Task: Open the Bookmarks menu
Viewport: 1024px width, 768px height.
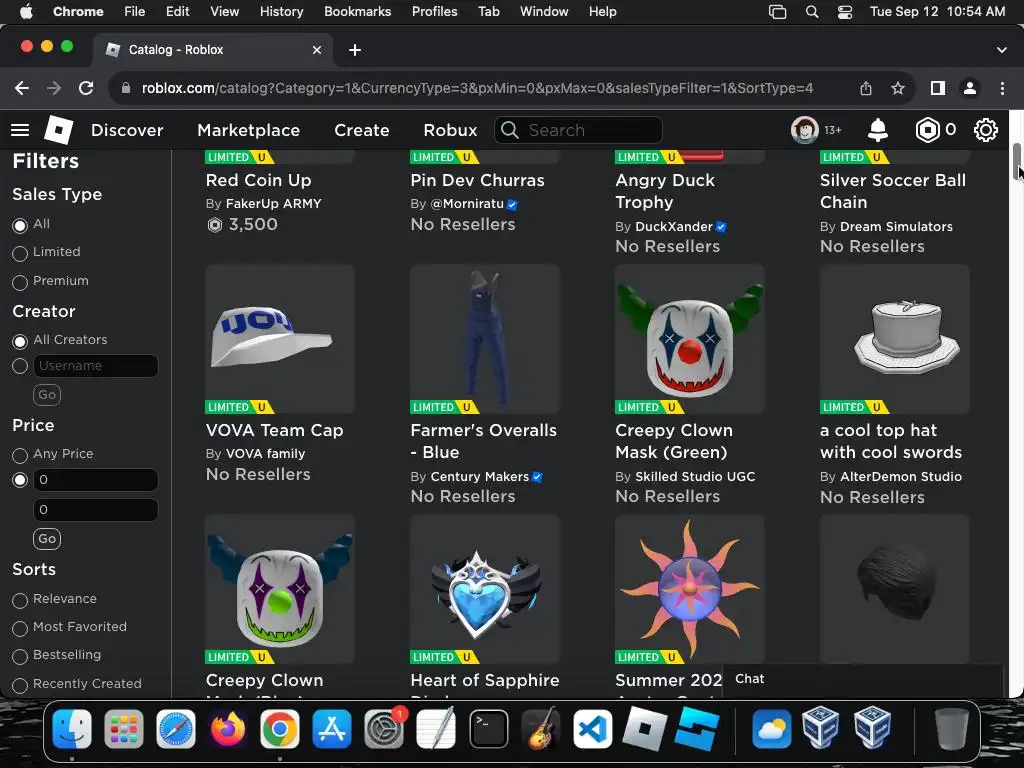Action: [x=358, y=12]
